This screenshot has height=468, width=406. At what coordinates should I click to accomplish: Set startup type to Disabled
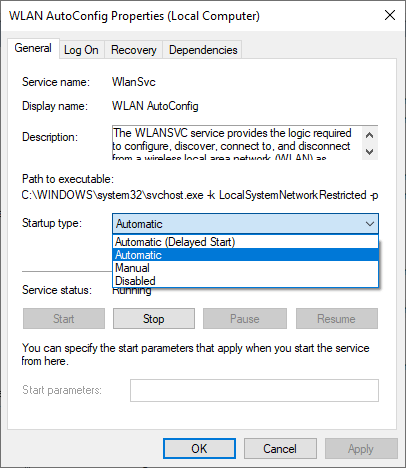coord(245,281)
